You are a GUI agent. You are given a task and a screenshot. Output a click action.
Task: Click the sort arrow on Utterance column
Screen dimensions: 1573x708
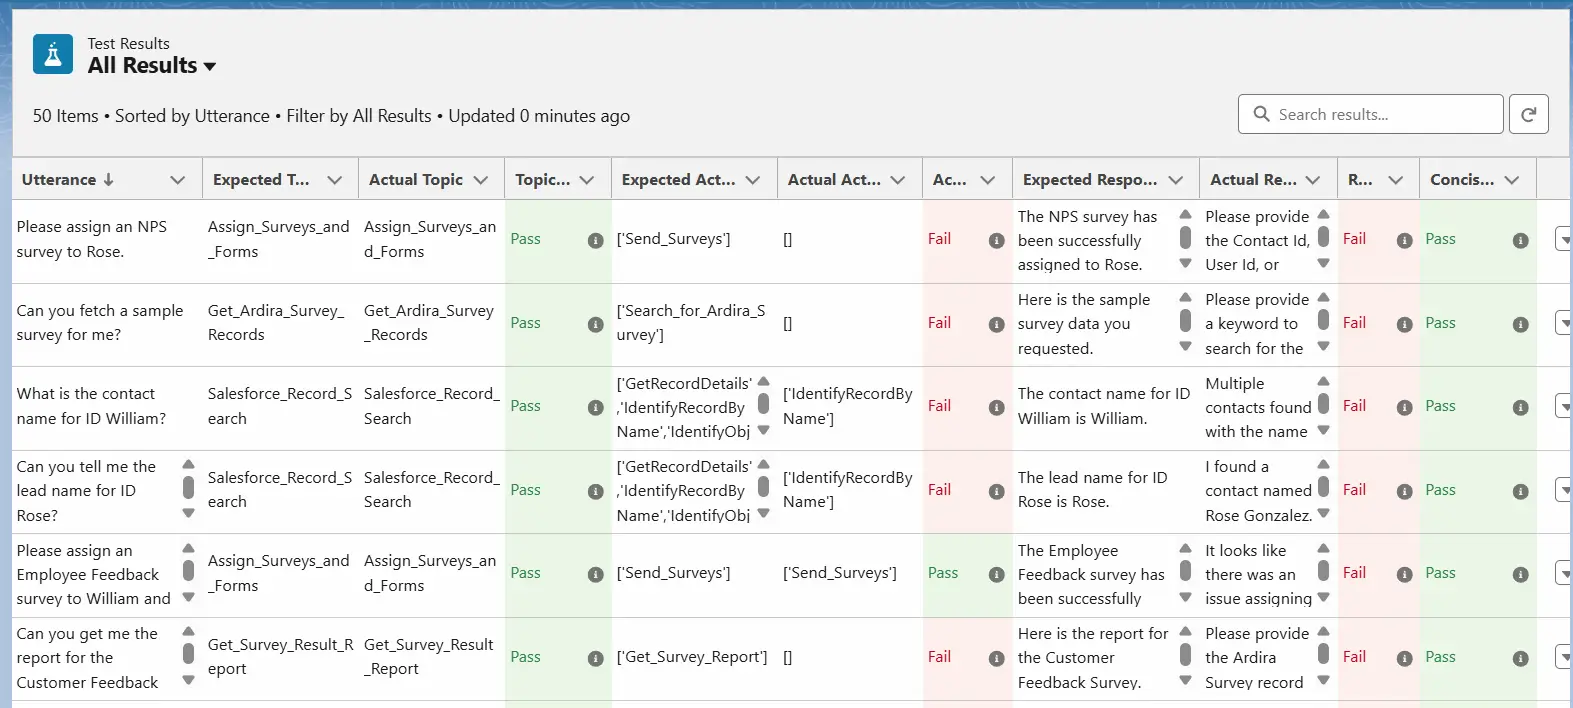[x=108, y=180]
